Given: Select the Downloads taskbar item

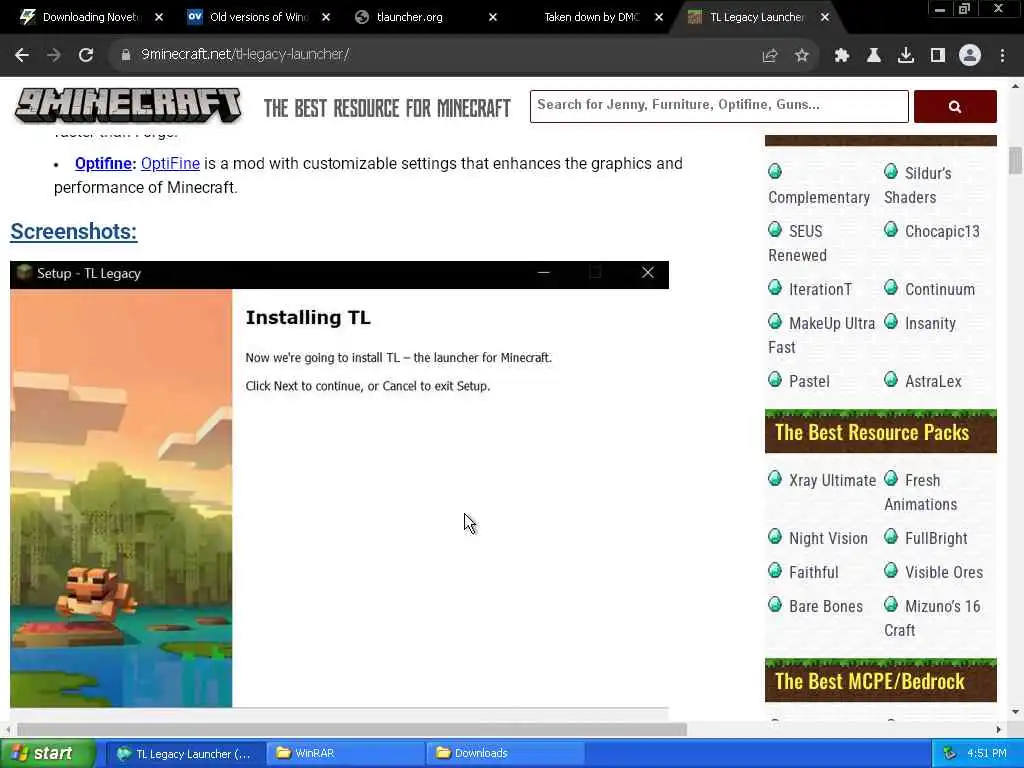Looking at the screenshot, I should coord(505,754).
